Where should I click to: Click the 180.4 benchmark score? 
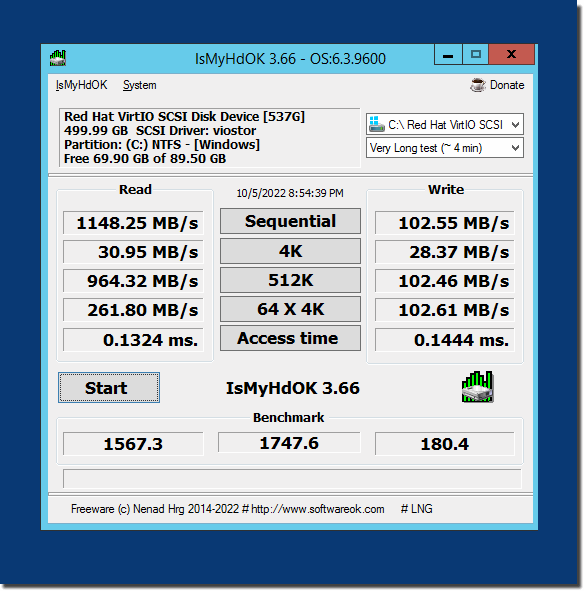445,444
